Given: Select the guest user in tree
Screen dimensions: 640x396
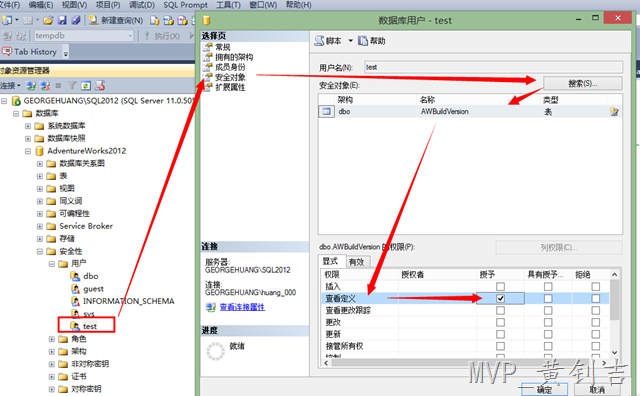Looking at the screenshot, I should [x=93, y=289].
